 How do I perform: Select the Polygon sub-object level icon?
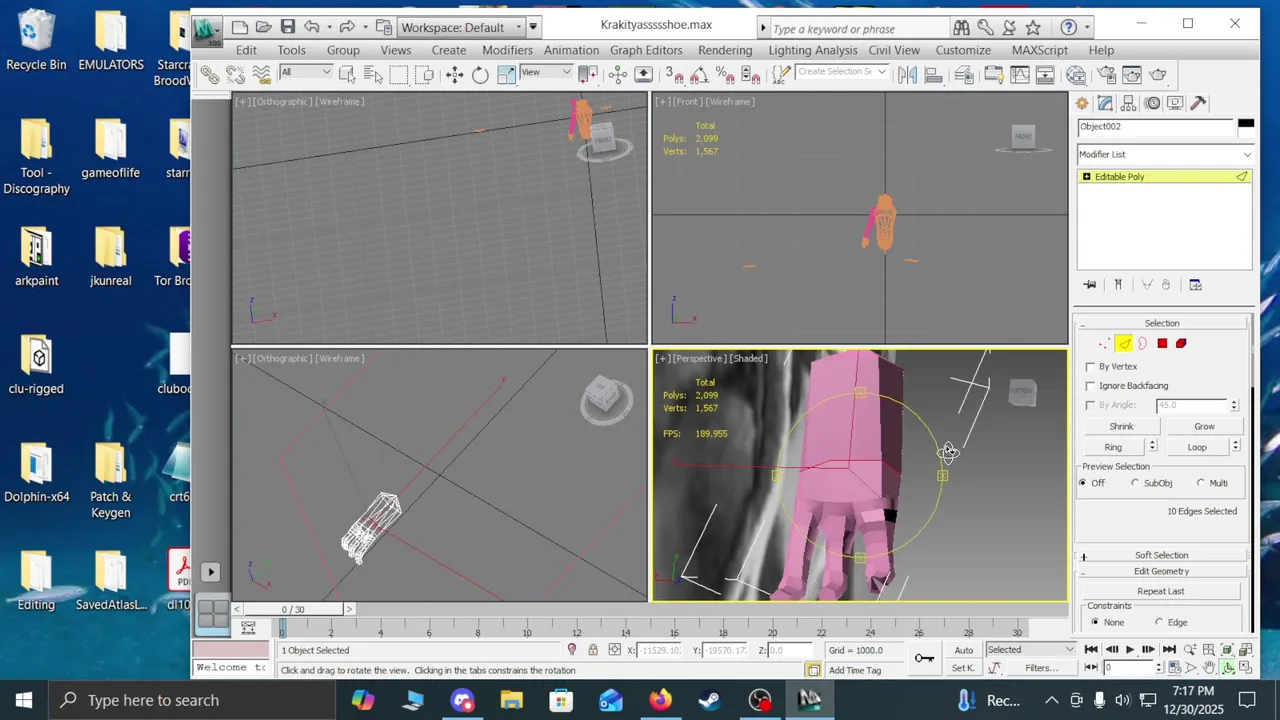(1162, 343)
